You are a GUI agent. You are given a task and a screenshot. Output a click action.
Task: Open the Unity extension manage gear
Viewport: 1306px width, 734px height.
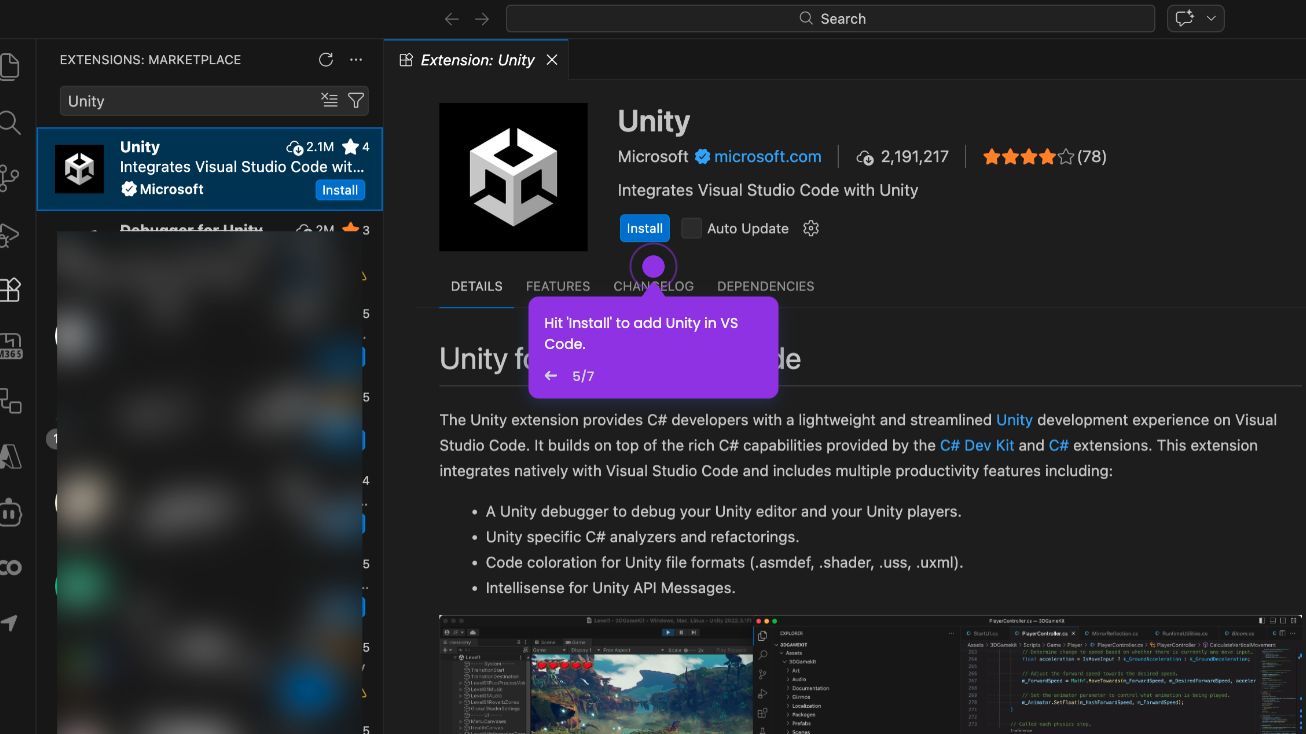[811, 228]
